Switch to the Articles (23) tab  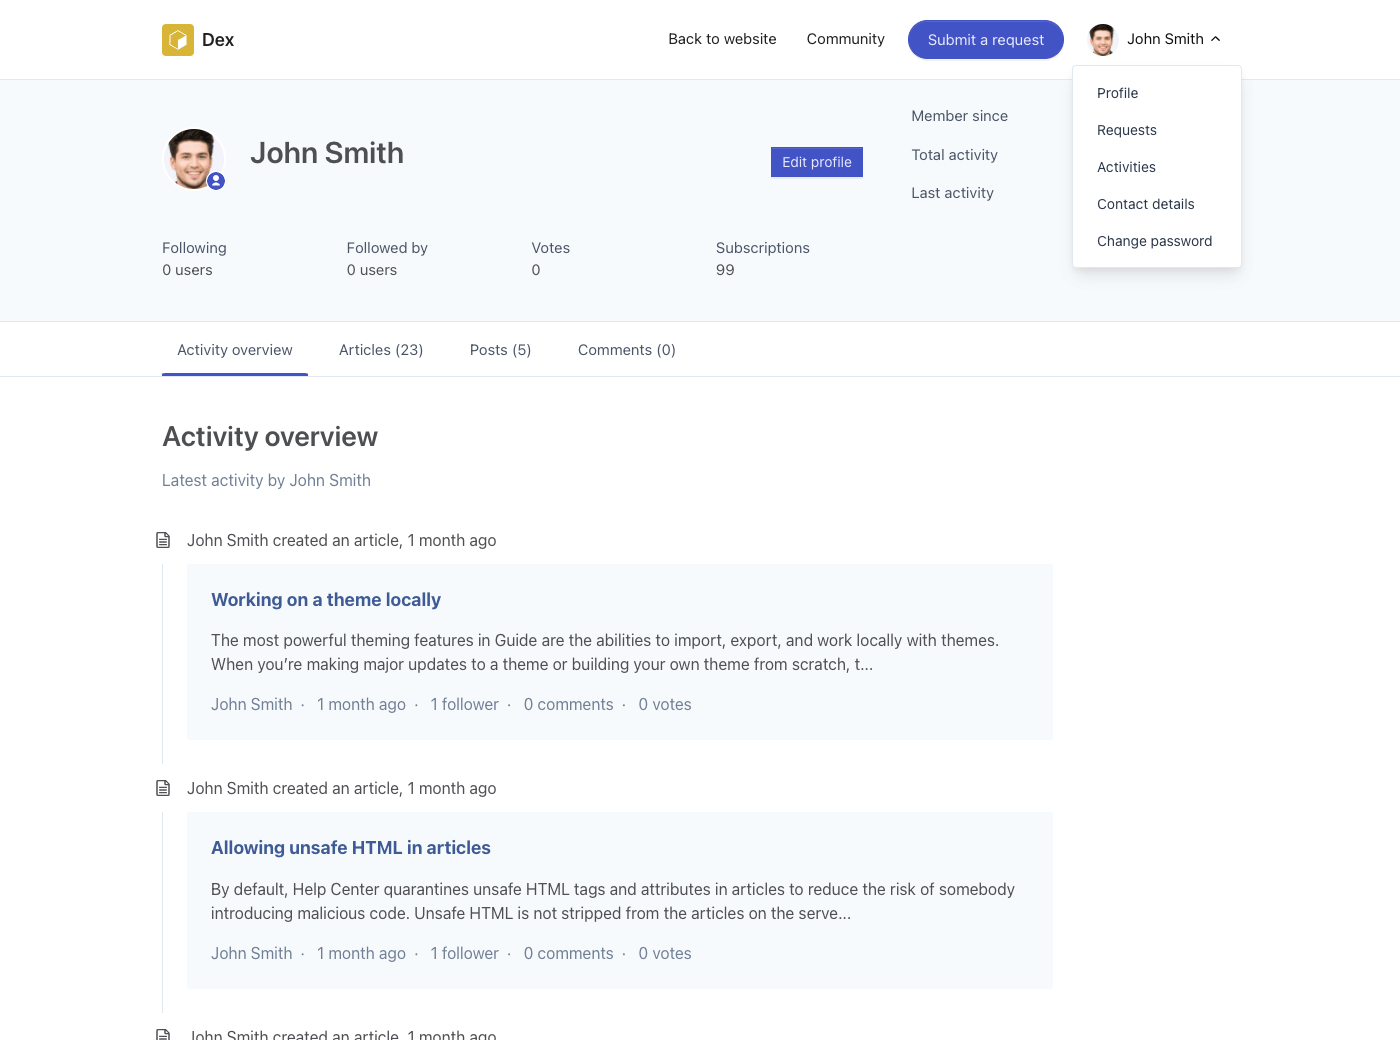click(381, 350)
